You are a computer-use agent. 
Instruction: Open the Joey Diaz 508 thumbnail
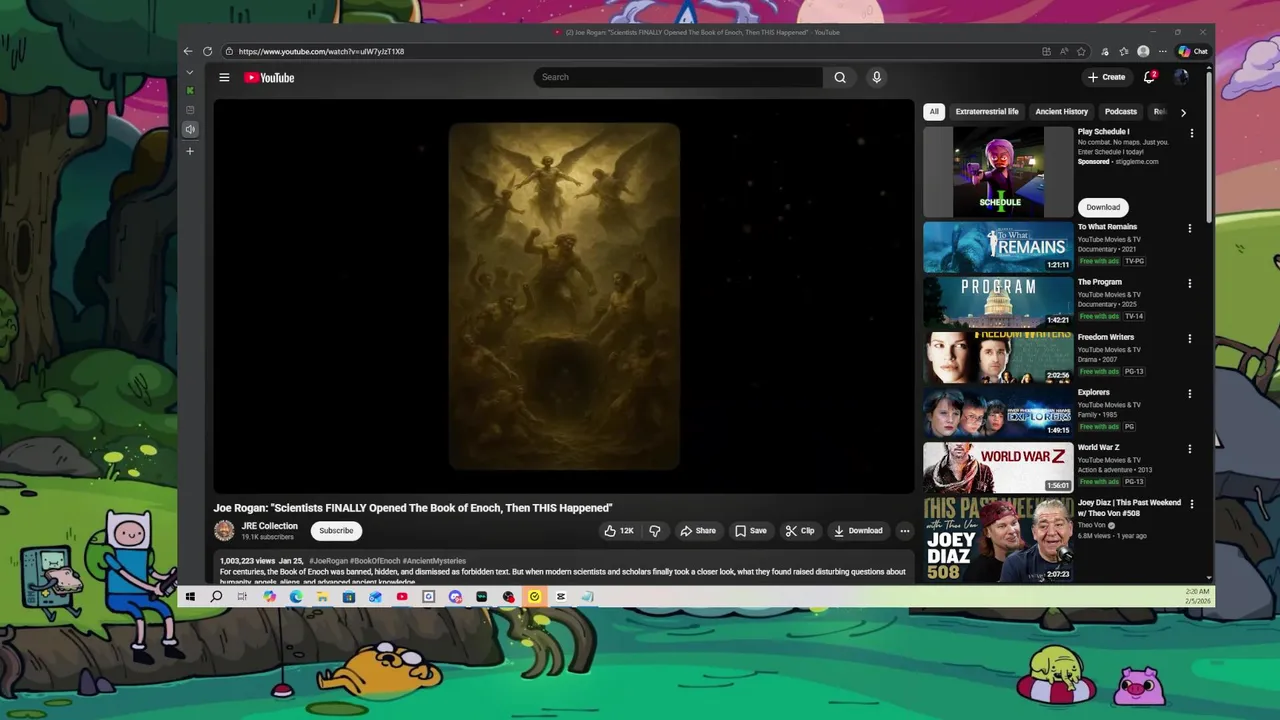tap(998, 539)
